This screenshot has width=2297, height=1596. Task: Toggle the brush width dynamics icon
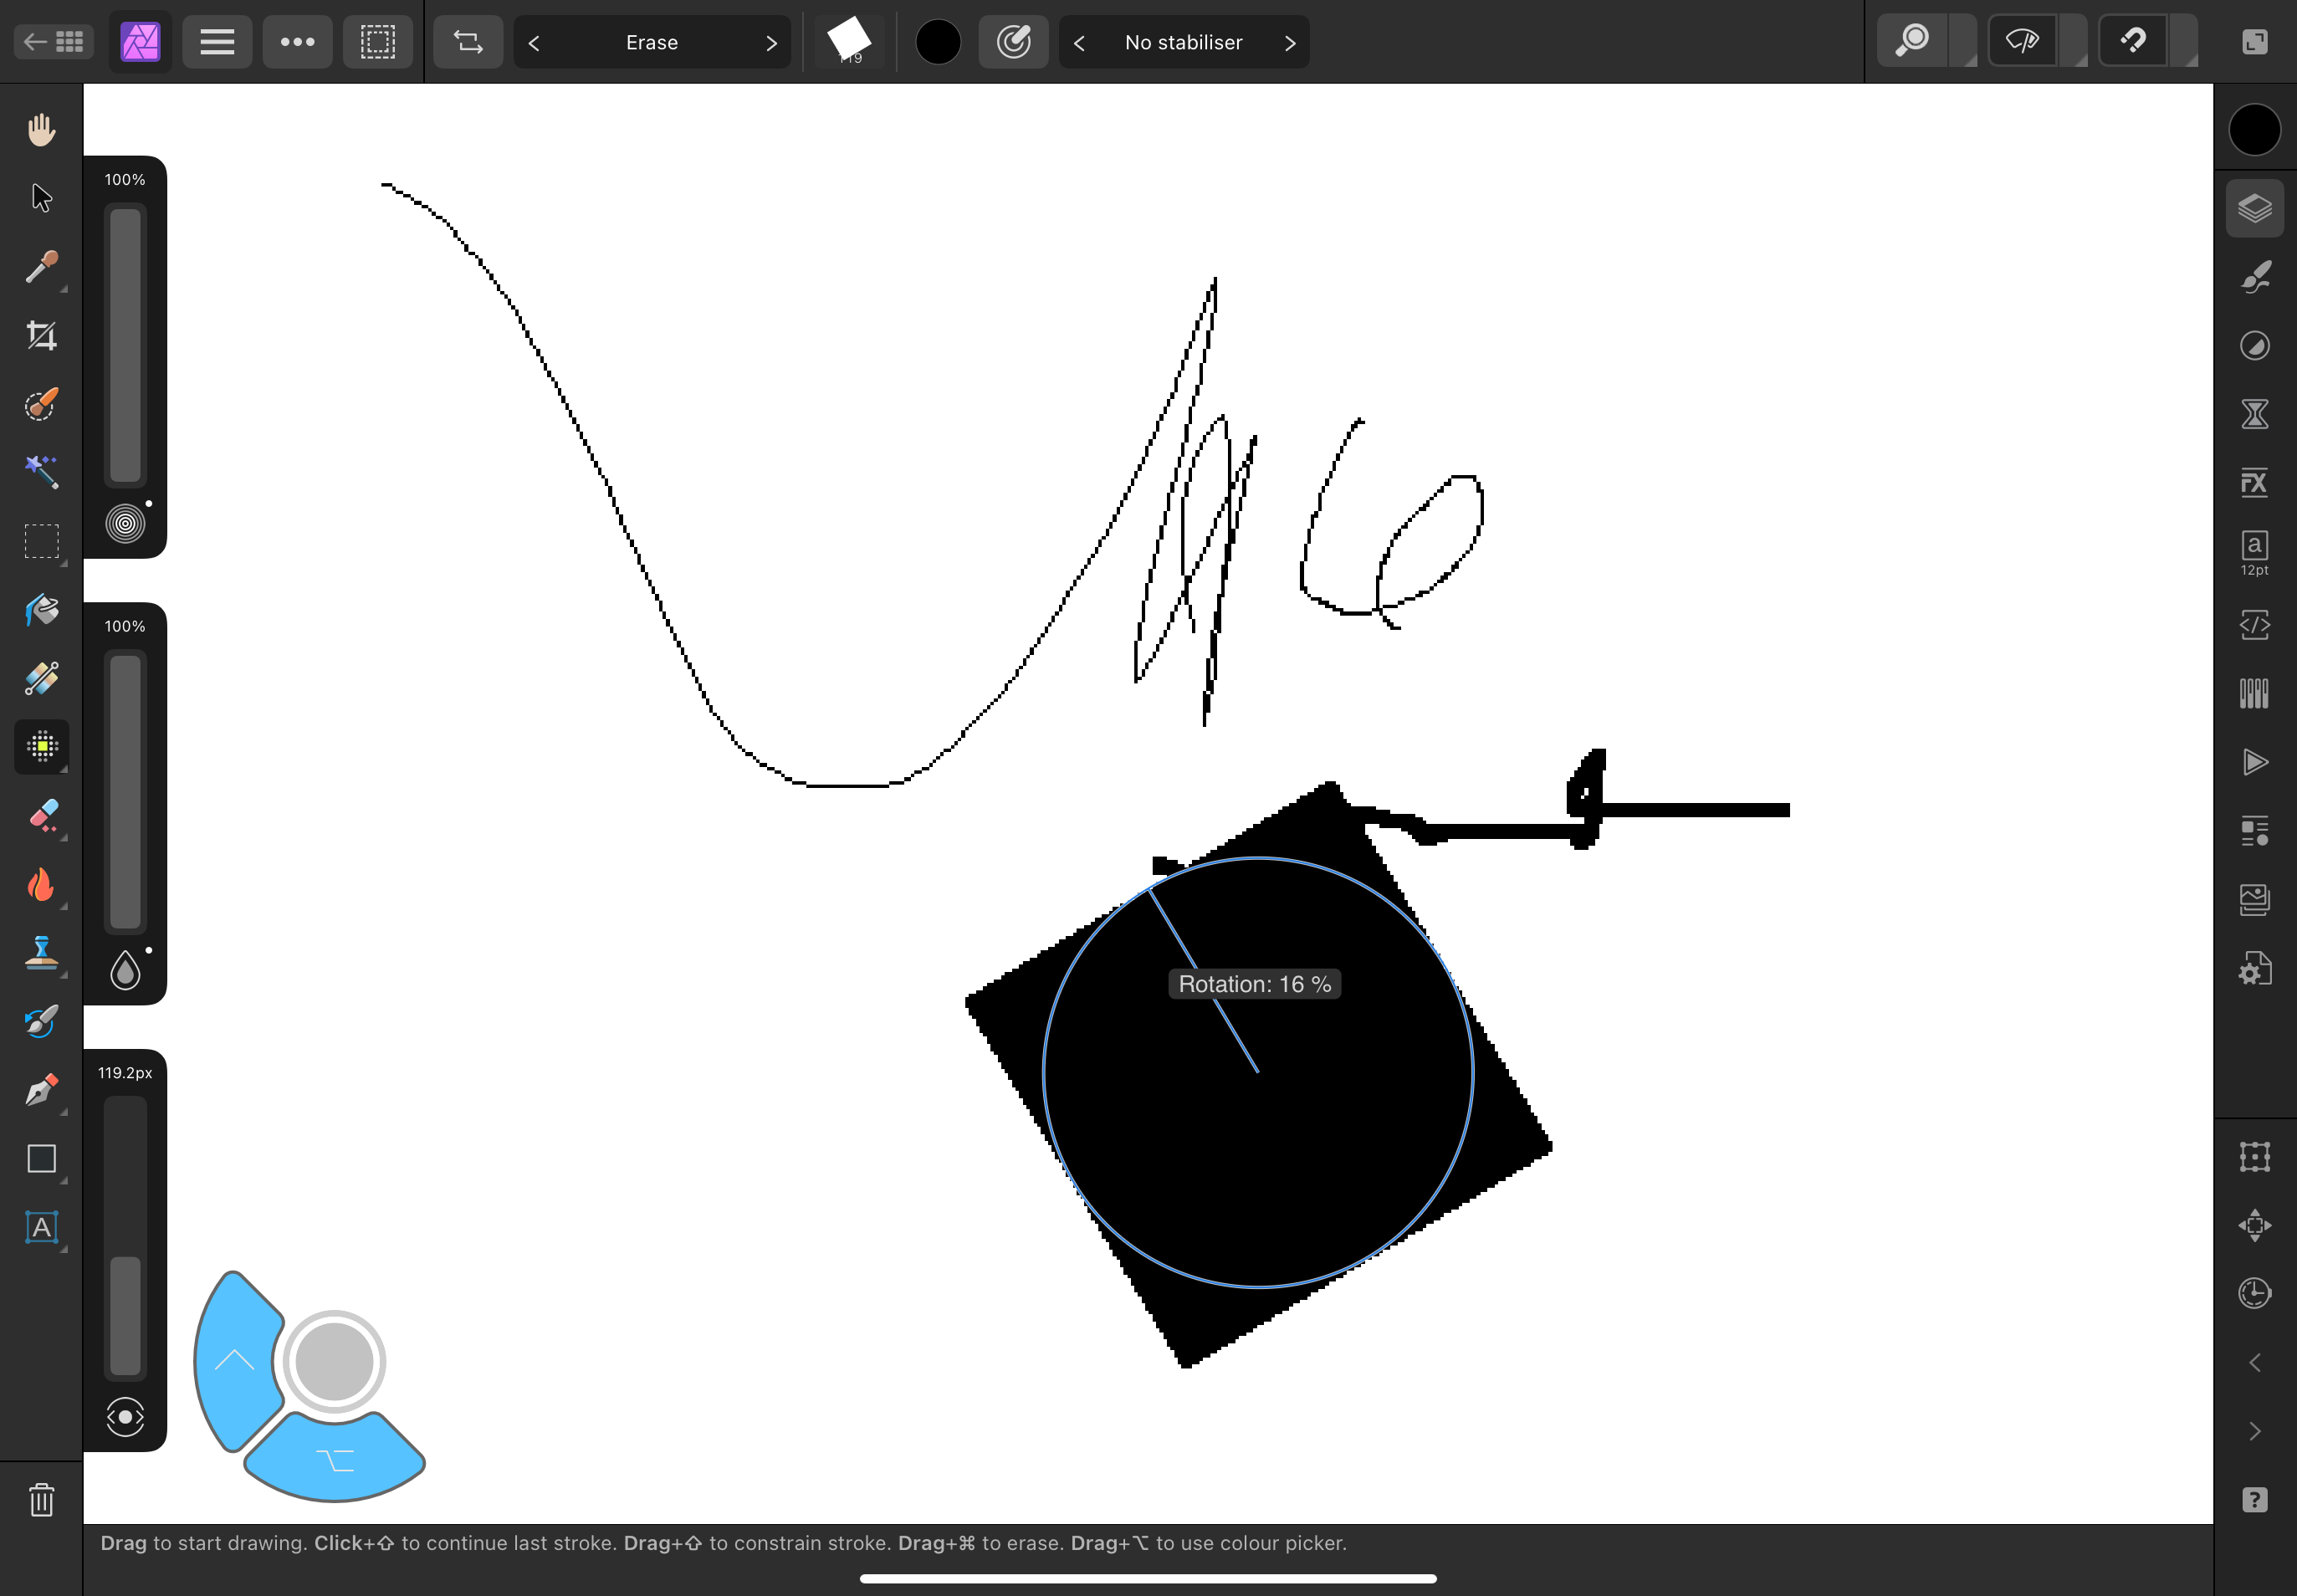coord(125,1417)
